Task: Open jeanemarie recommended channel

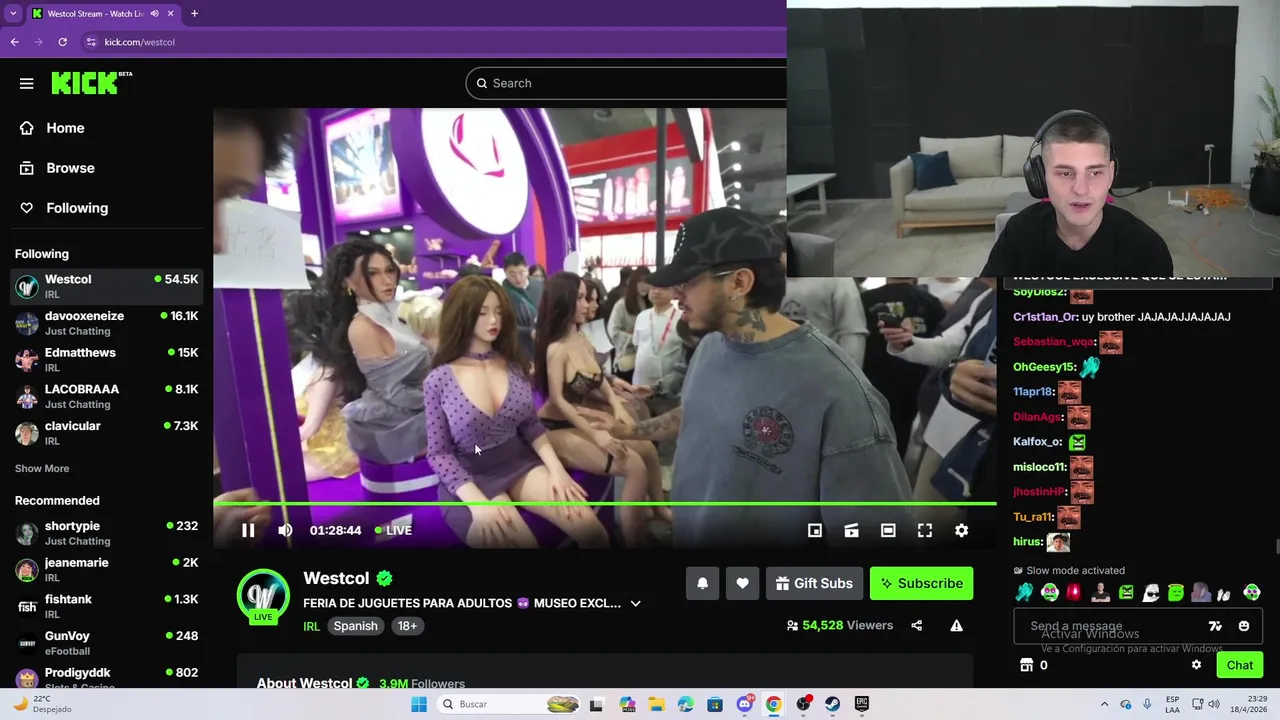Action: (106, 570)
